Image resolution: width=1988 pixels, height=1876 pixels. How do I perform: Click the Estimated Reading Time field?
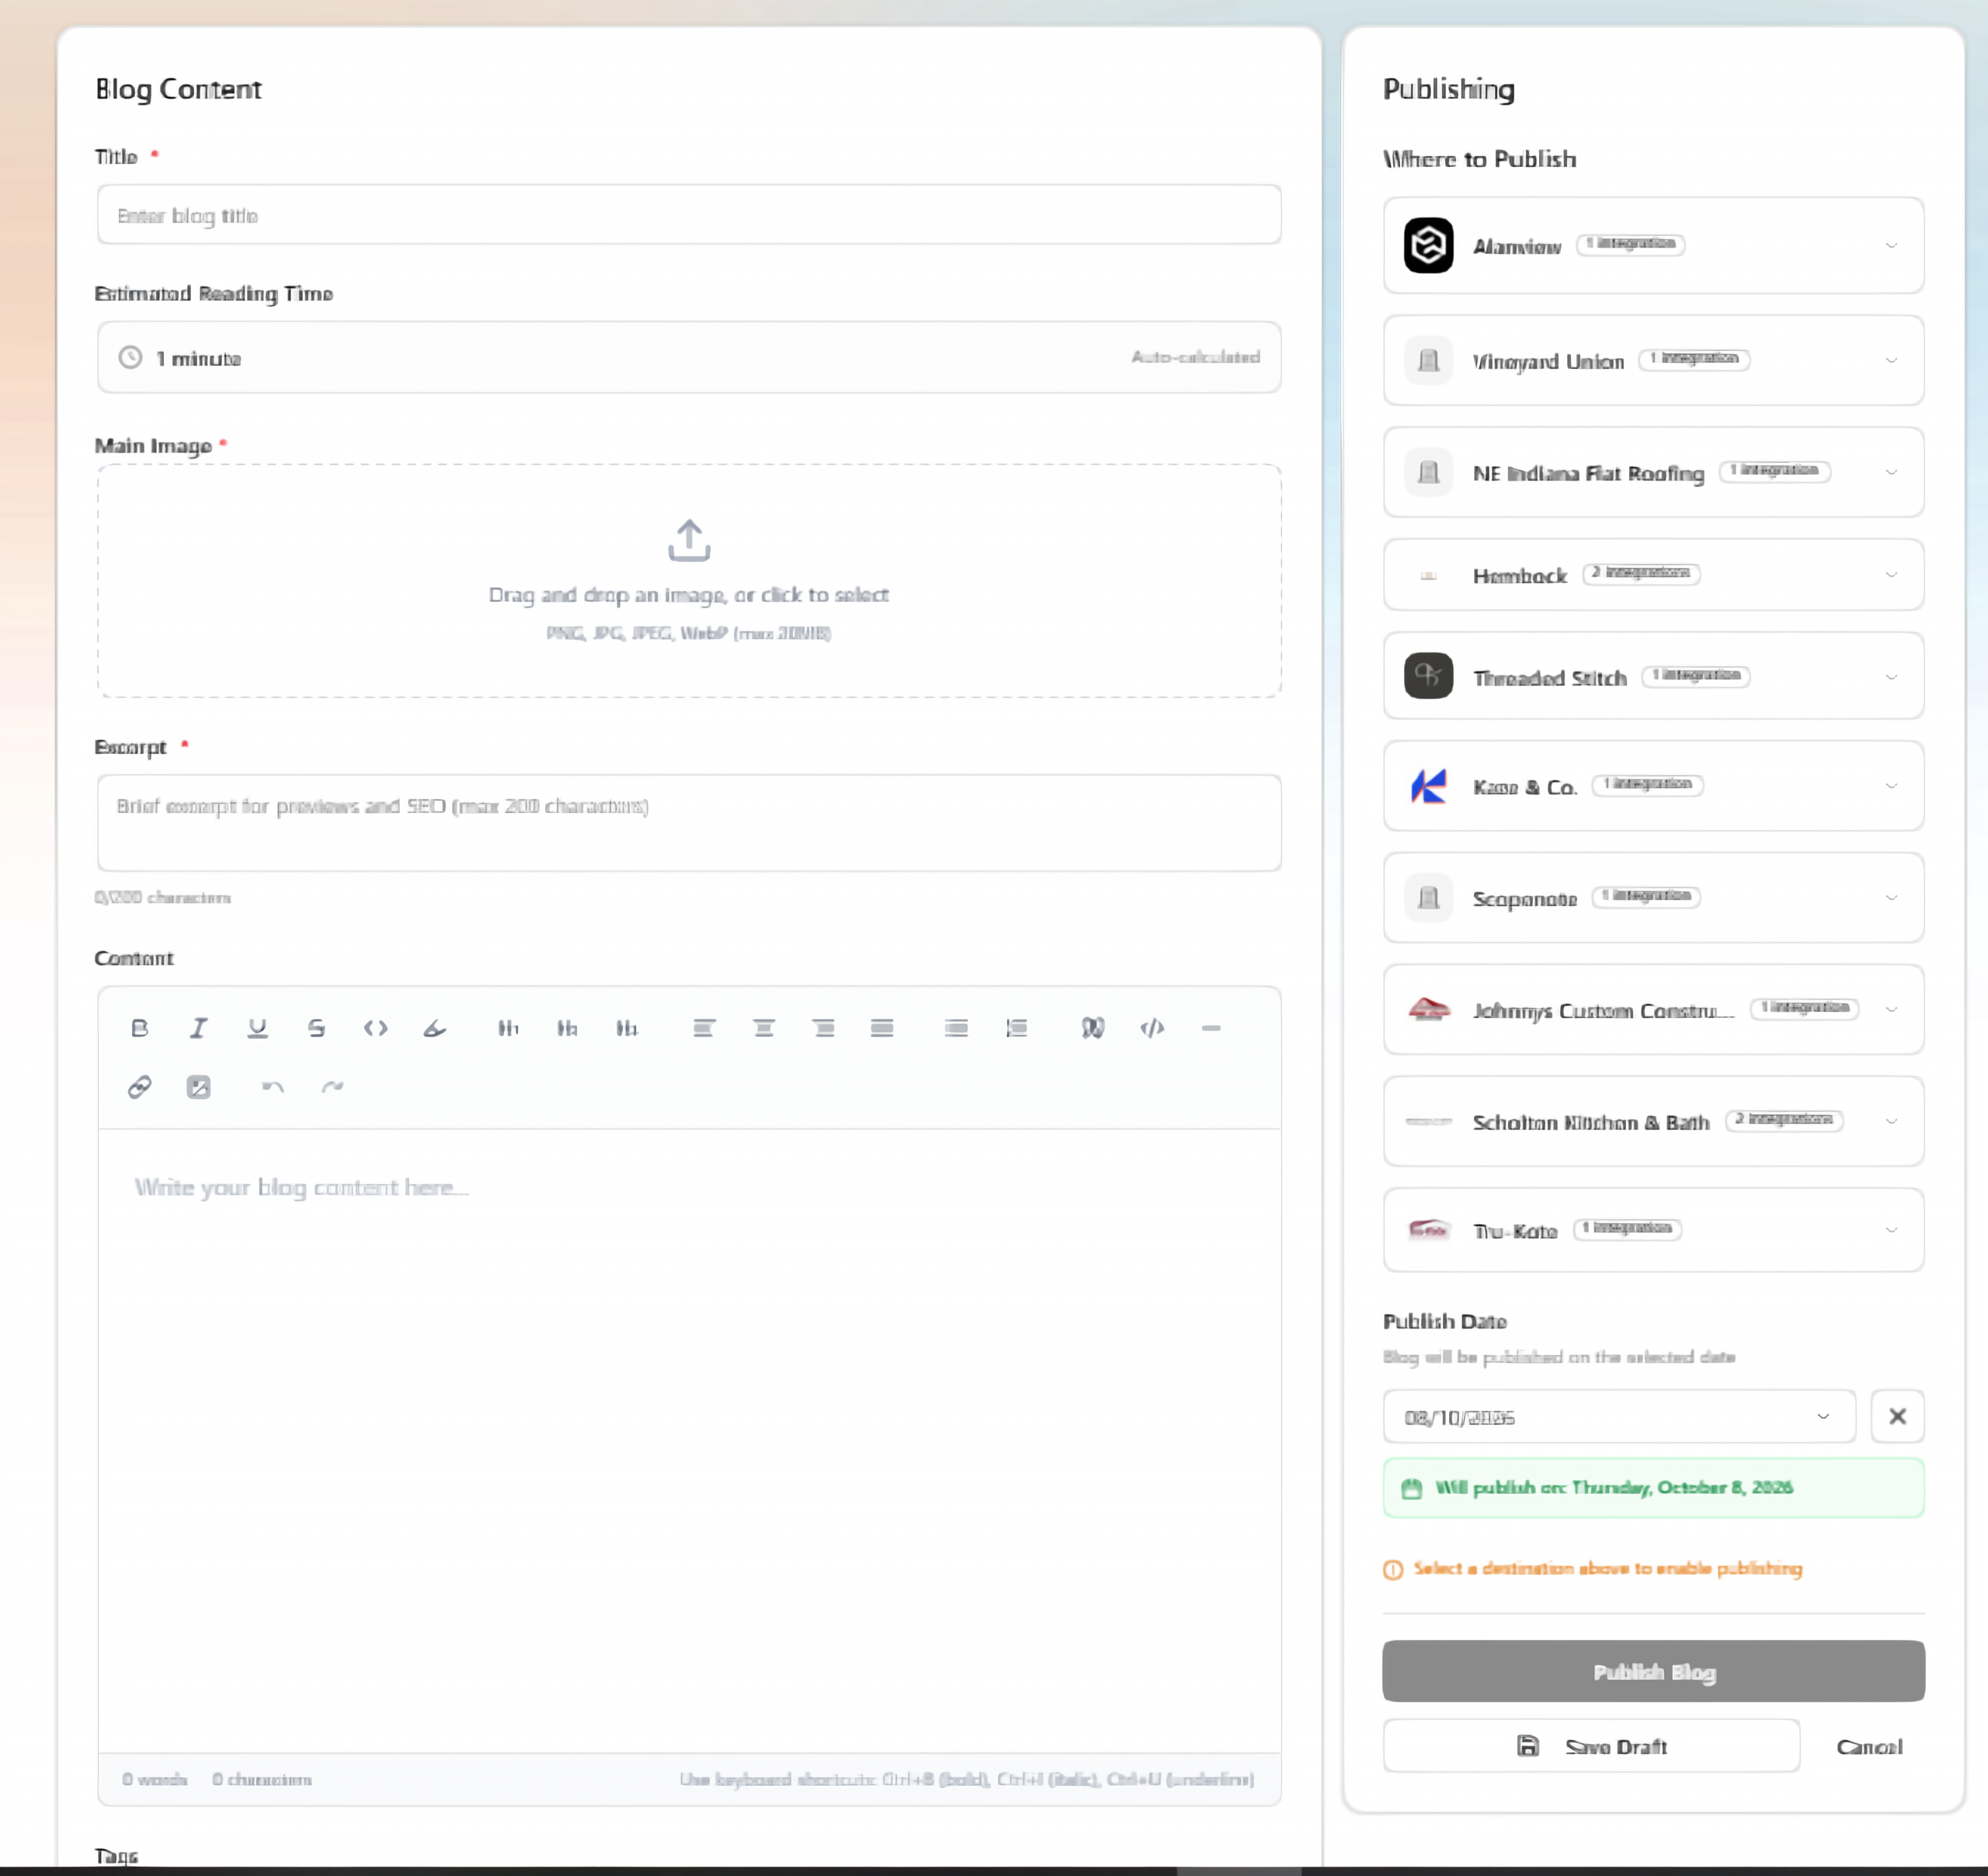tap(689, 357)
